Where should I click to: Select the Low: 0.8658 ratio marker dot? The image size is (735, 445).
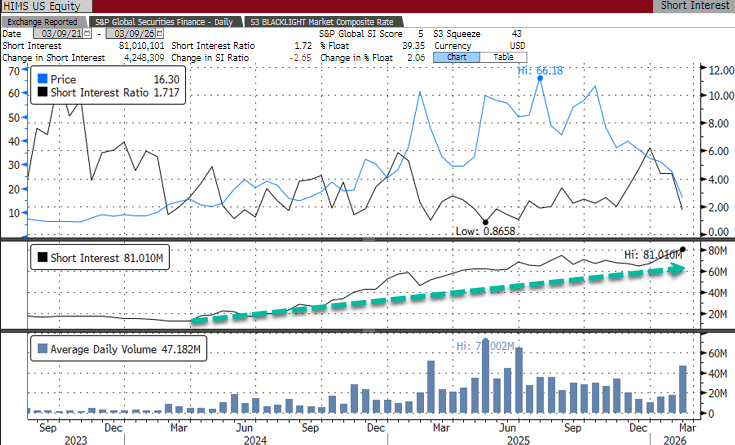pyautogui.click(x=485, y=222)
